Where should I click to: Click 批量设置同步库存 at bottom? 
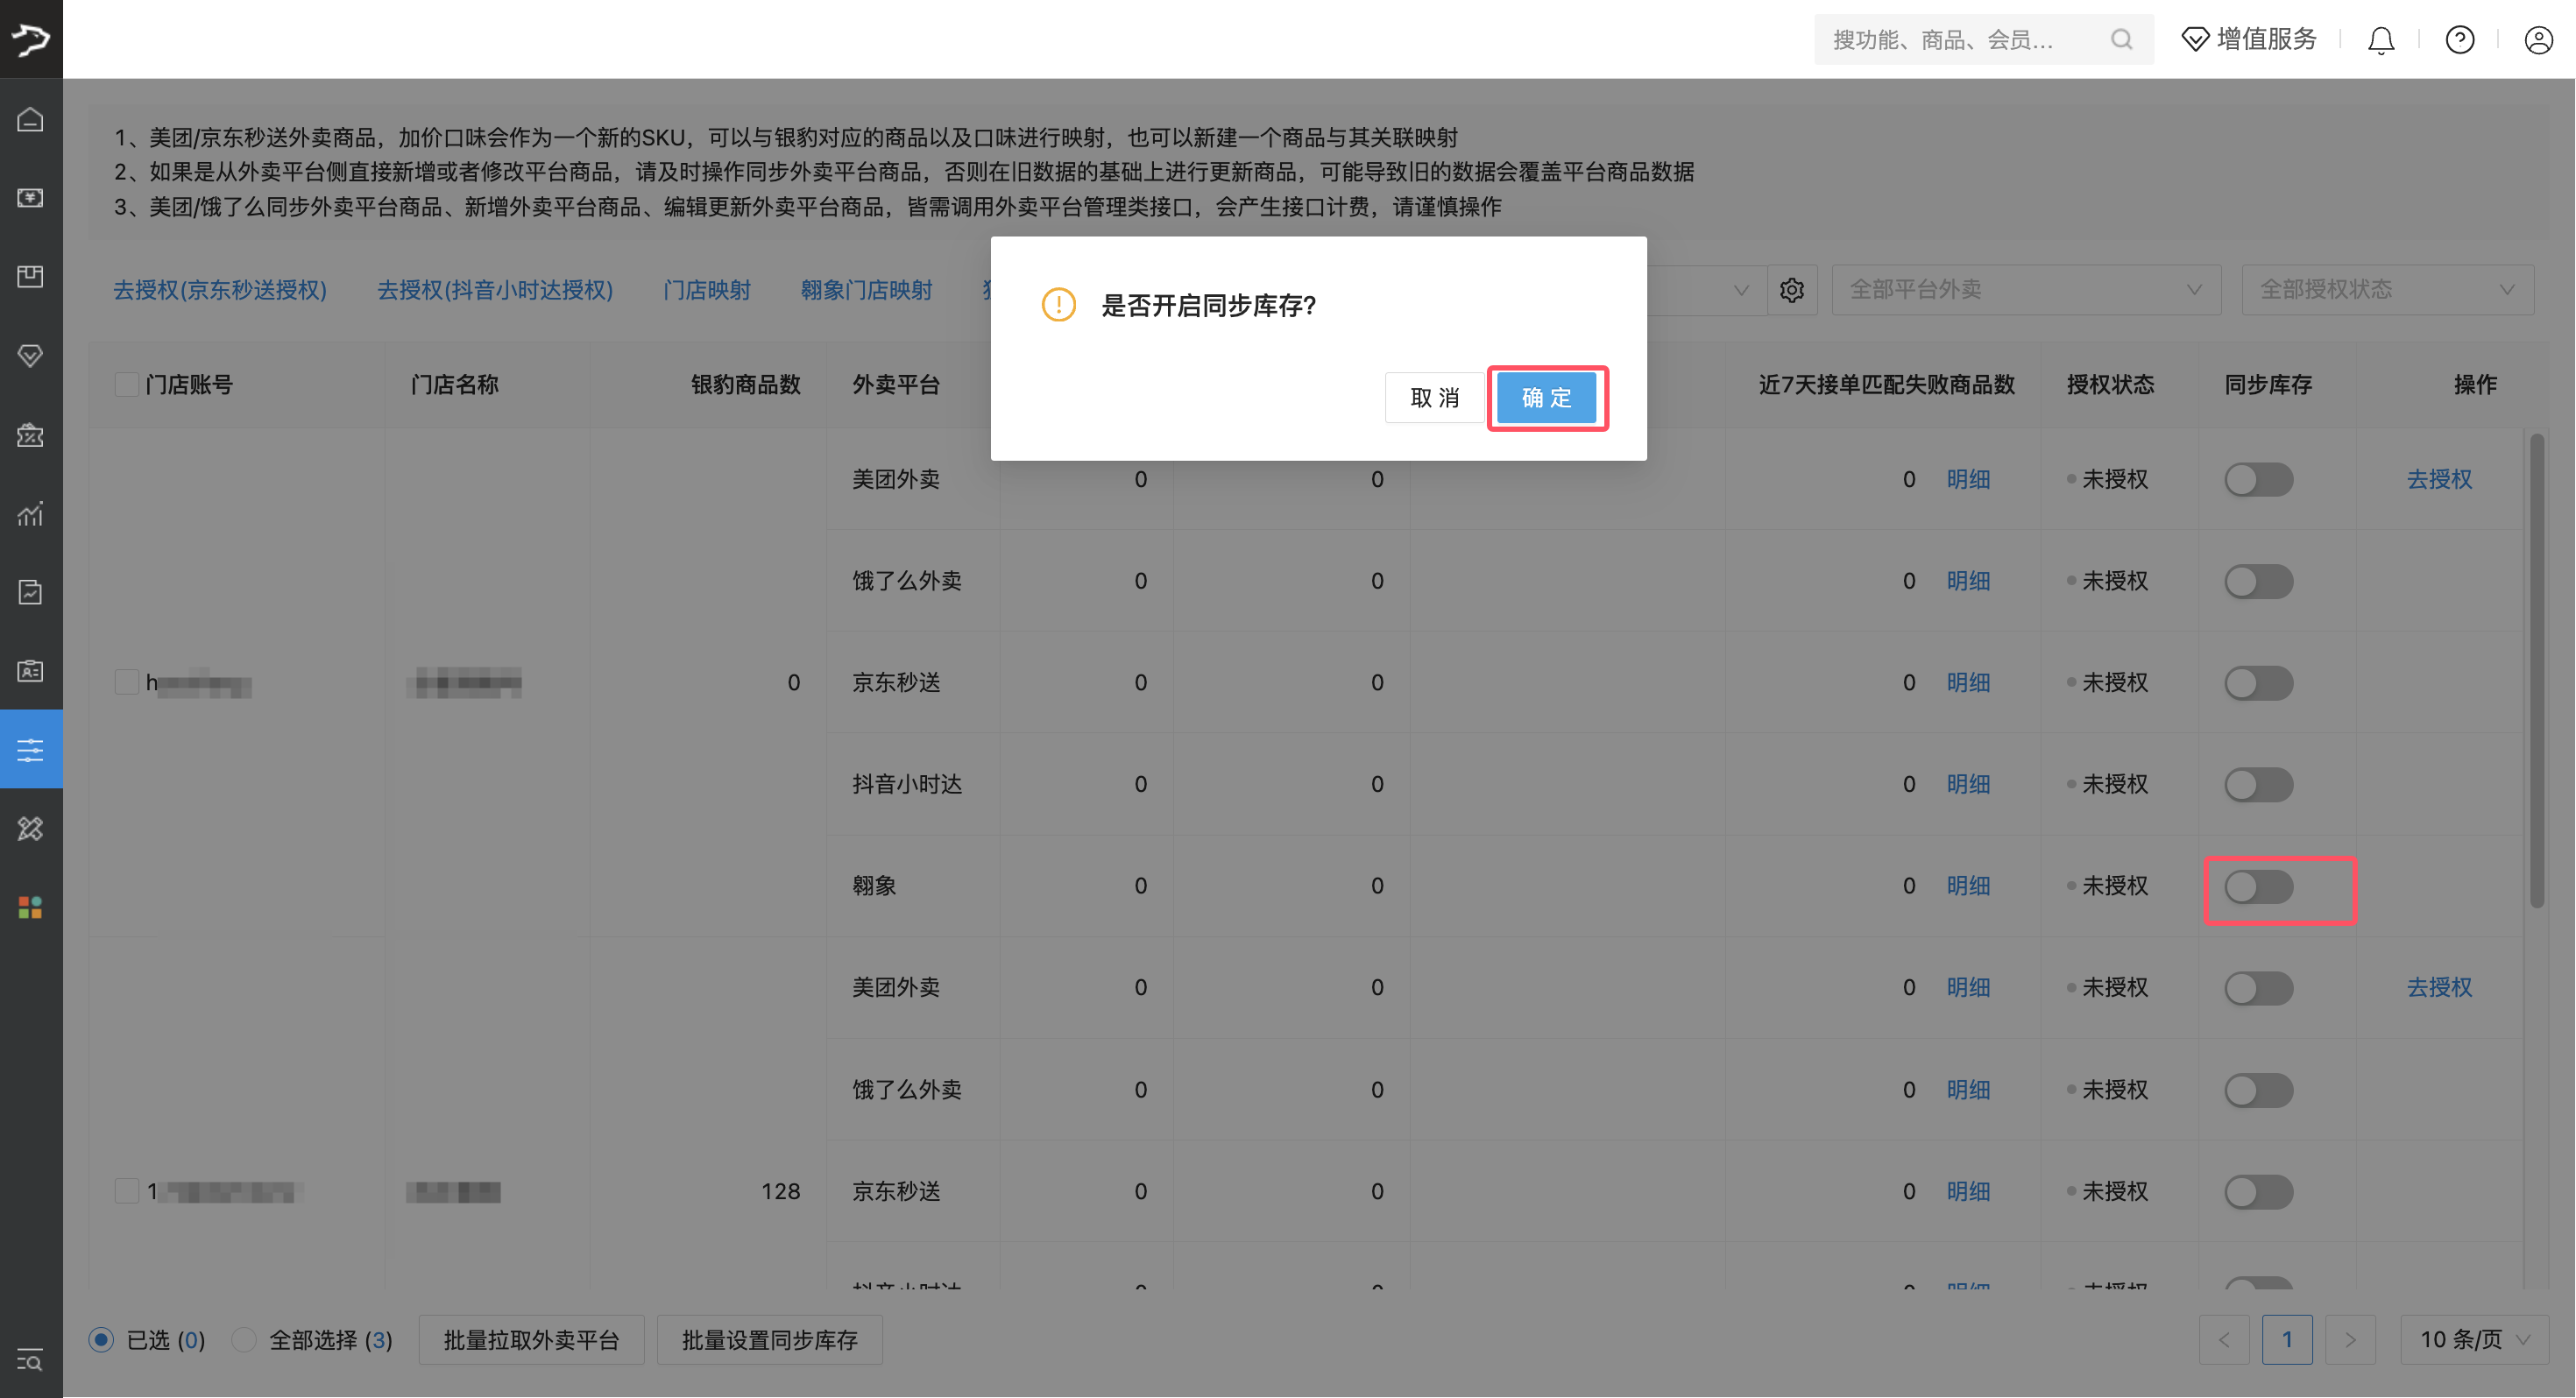pyautogui.click(x=769, y=1340)
